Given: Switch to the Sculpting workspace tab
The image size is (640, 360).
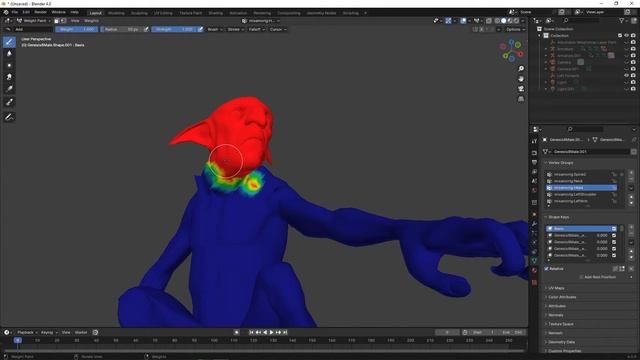Looking at the screenshot, I should (x=139, y=13).
